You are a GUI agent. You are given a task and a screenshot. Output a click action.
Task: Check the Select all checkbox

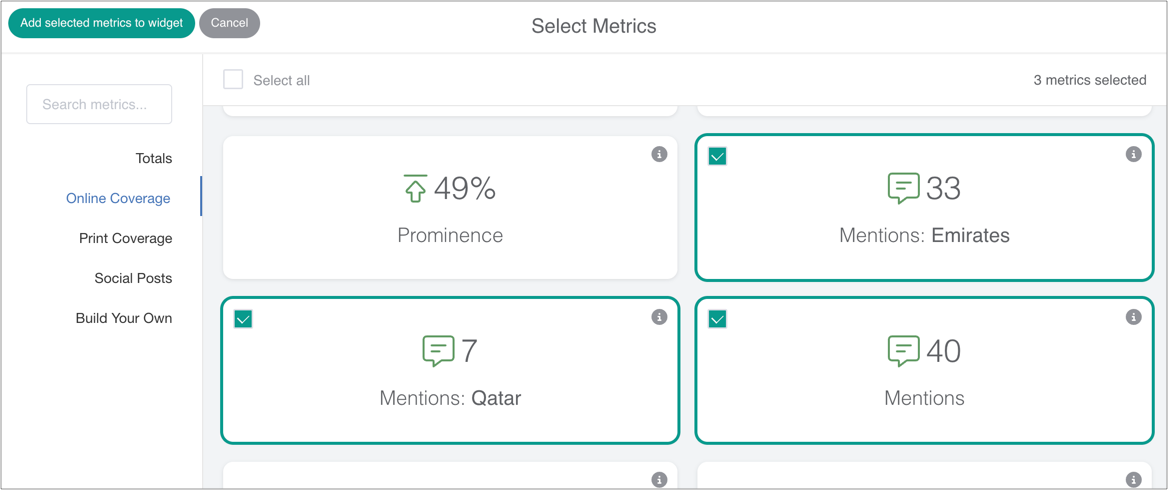[x=233, y=80]
